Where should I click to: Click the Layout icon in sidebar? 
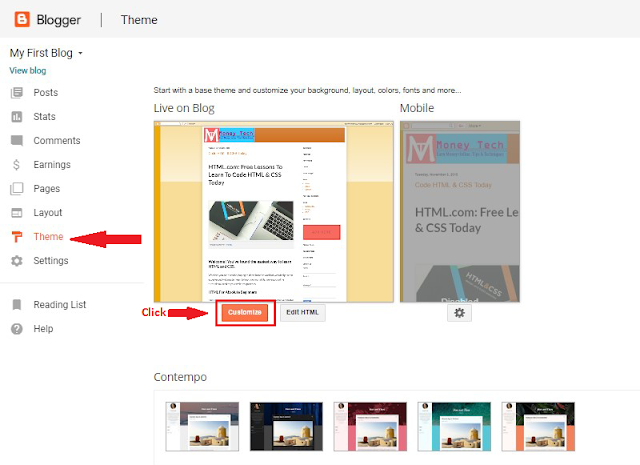click(17, 213)
